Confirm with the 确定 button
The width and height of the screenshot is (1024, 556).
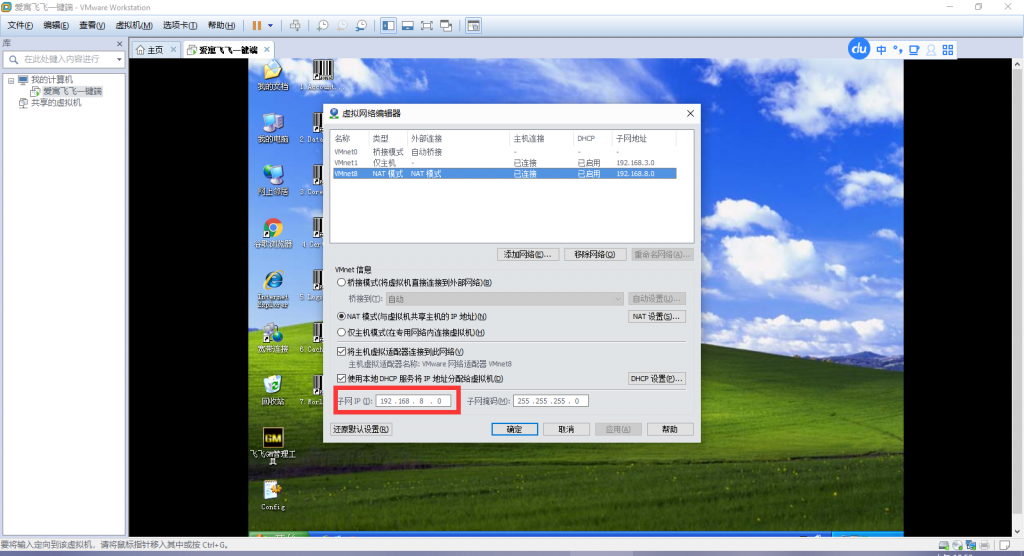515,429
